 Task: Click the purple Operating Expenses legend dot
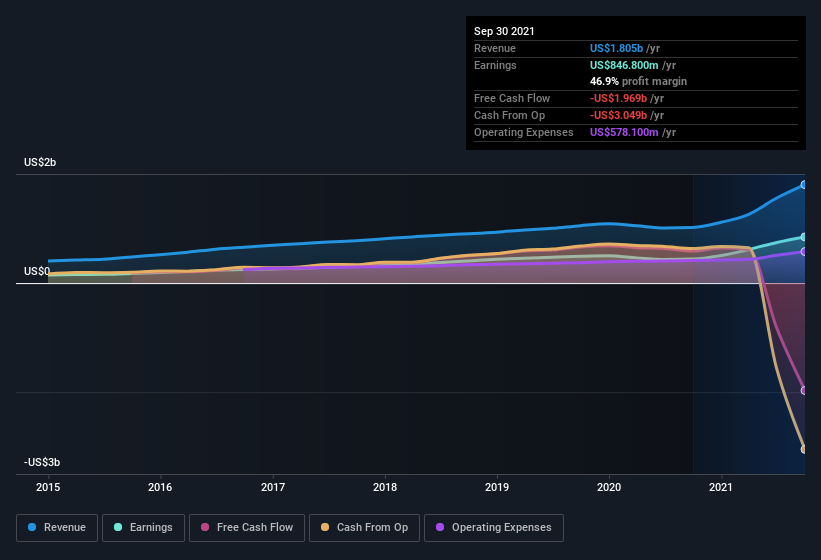click(x=440, y=527)
